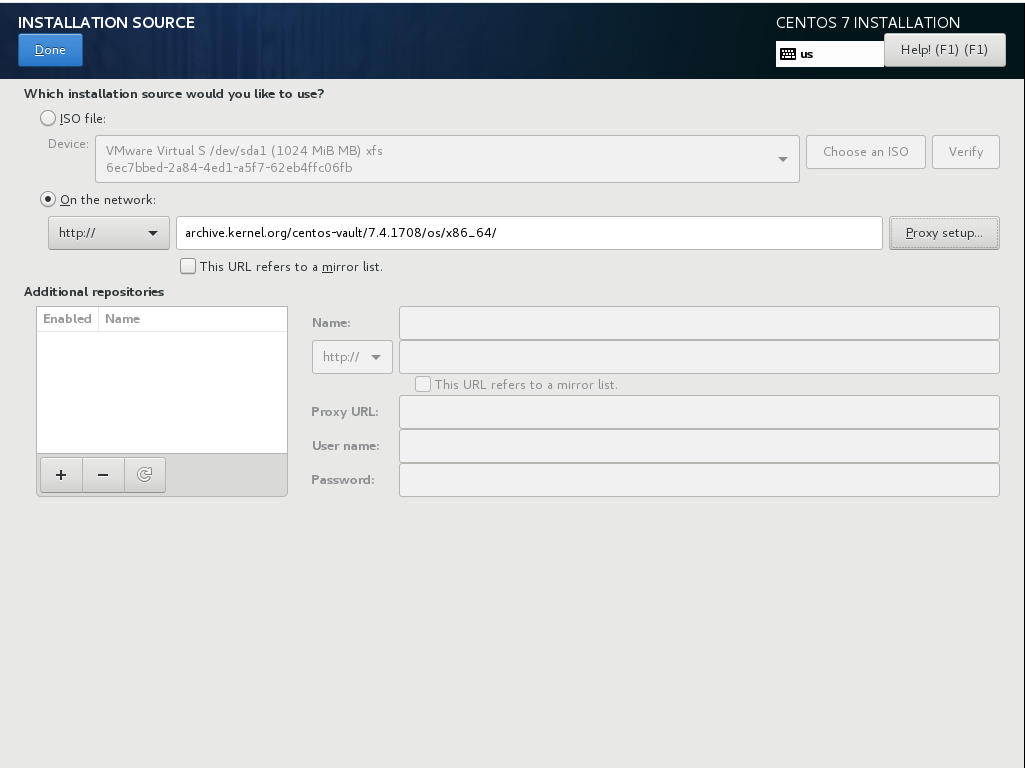Check mirror list box under network URL
The image size is (1025, 768).
188,266
